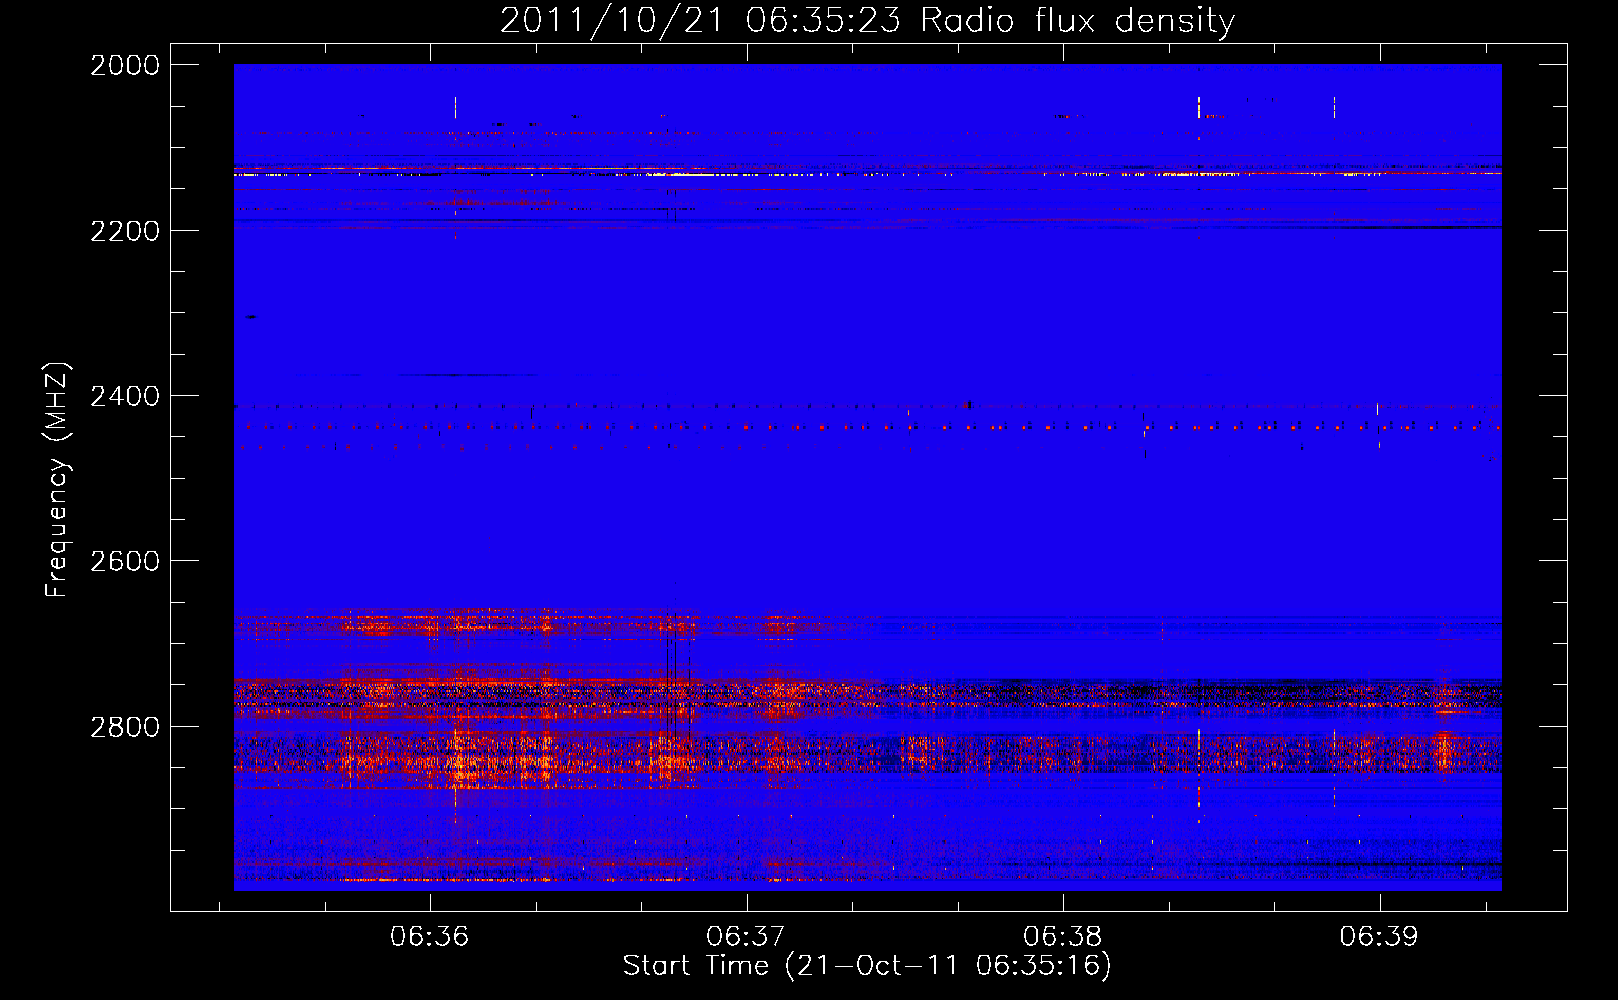Click the 2200 frequency tick label

pyautogui.click(x=125, y=231)
